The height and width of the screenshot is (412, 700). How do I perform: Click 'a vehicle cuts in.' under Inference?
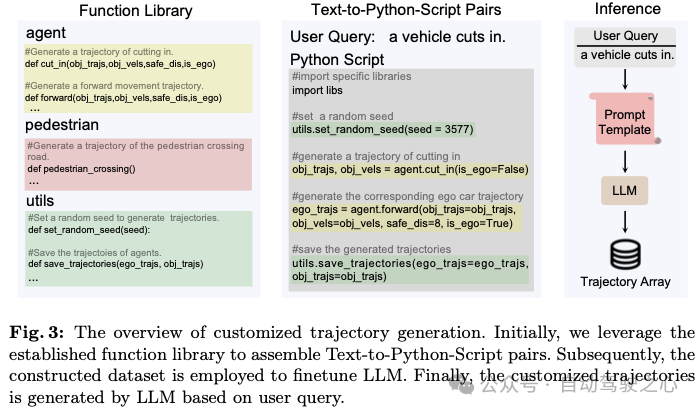point(627,55)
